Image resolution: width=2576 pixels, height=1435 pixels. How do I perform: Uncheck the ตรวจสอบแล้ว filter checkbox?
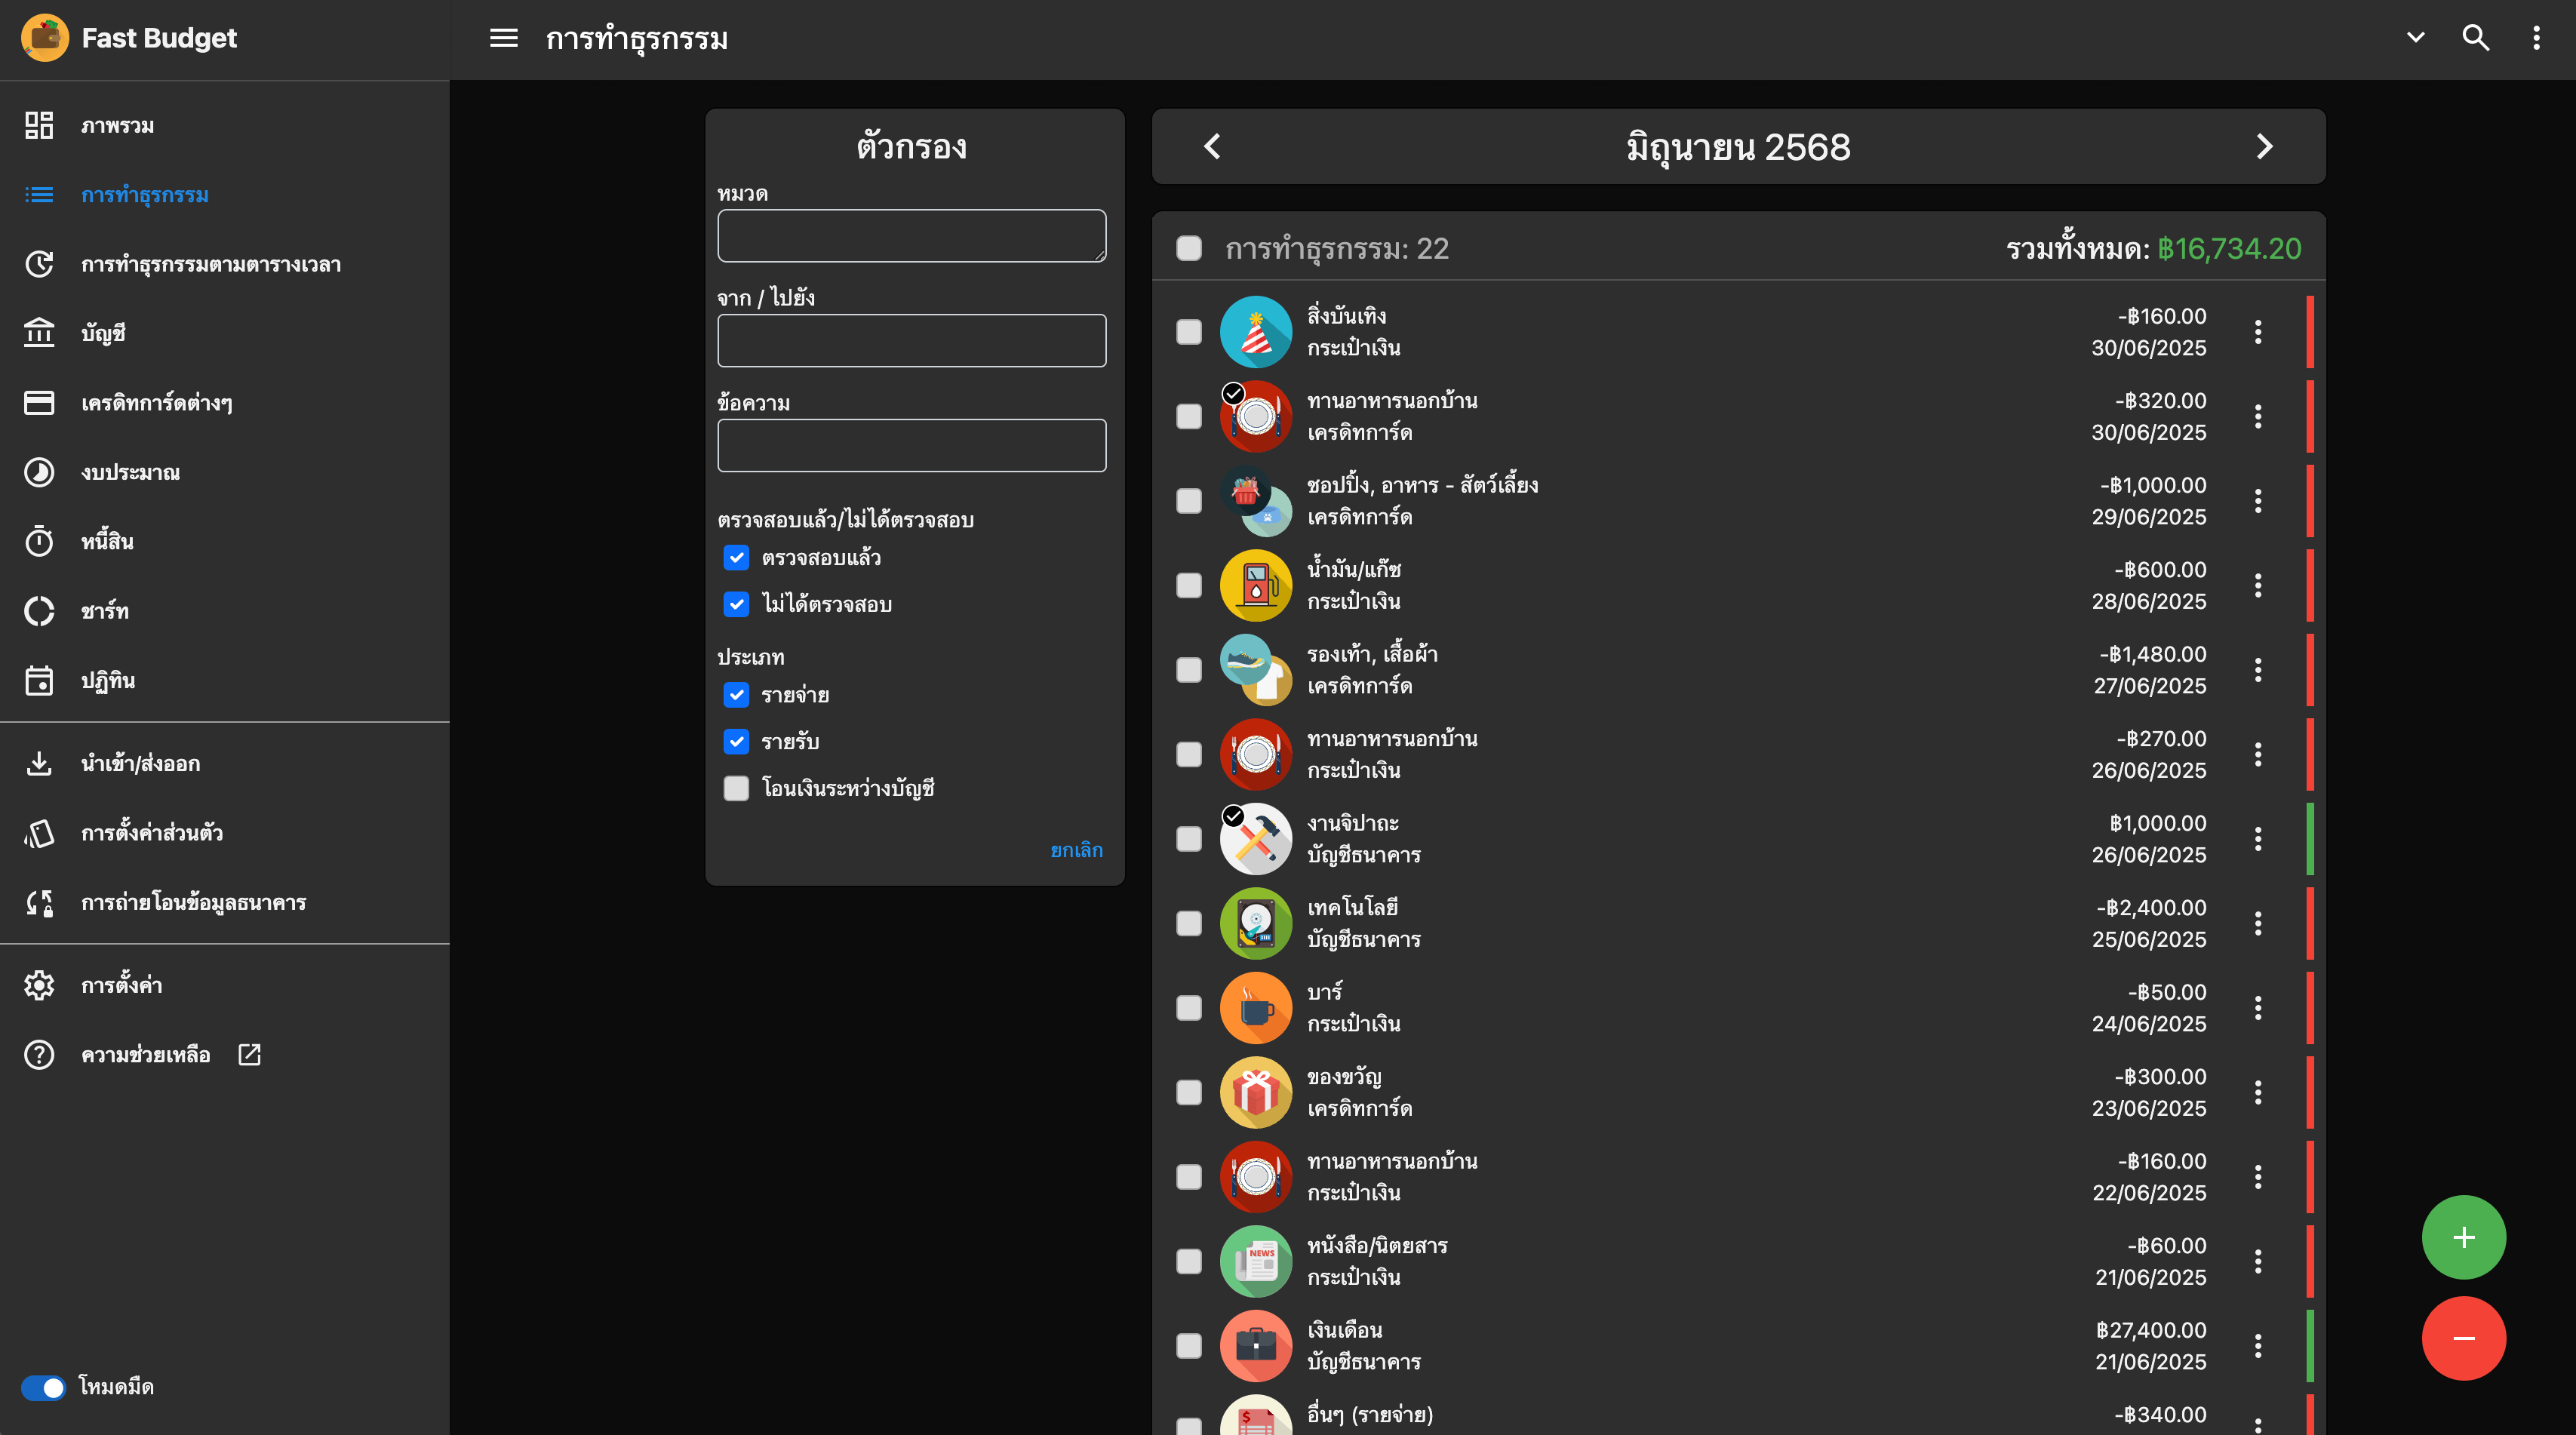coord(736,558)
